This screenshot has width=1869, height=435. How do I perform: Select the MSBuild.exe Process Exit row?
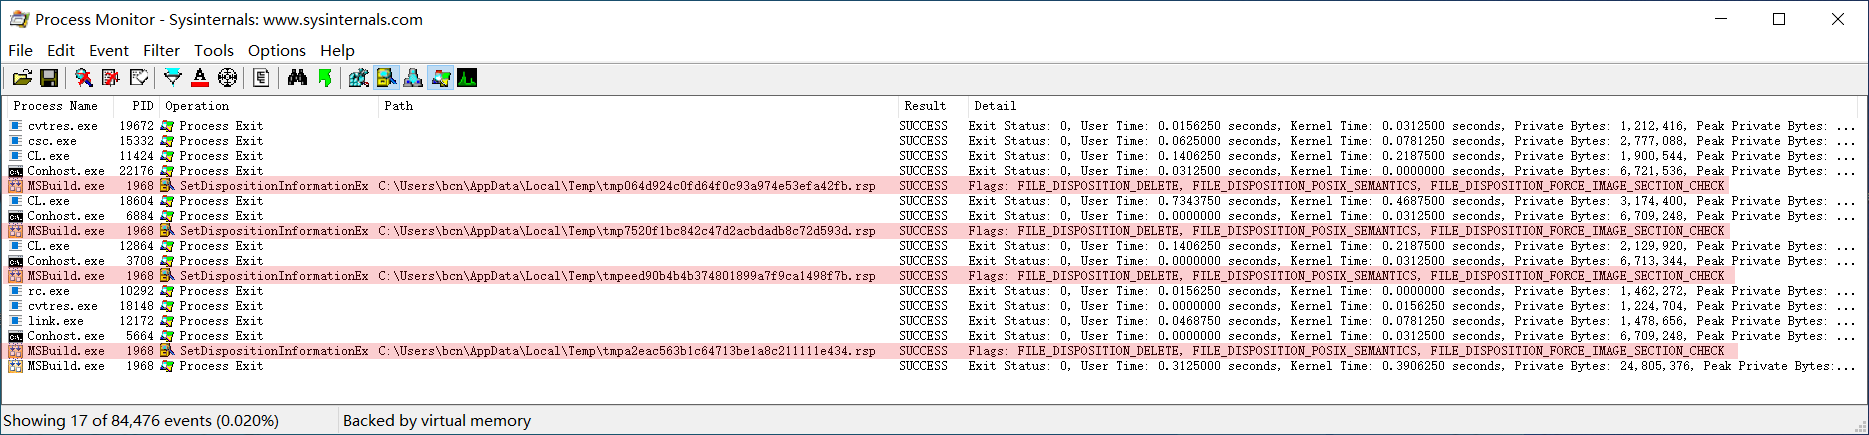pyautogui.click(x=932, y=366)
